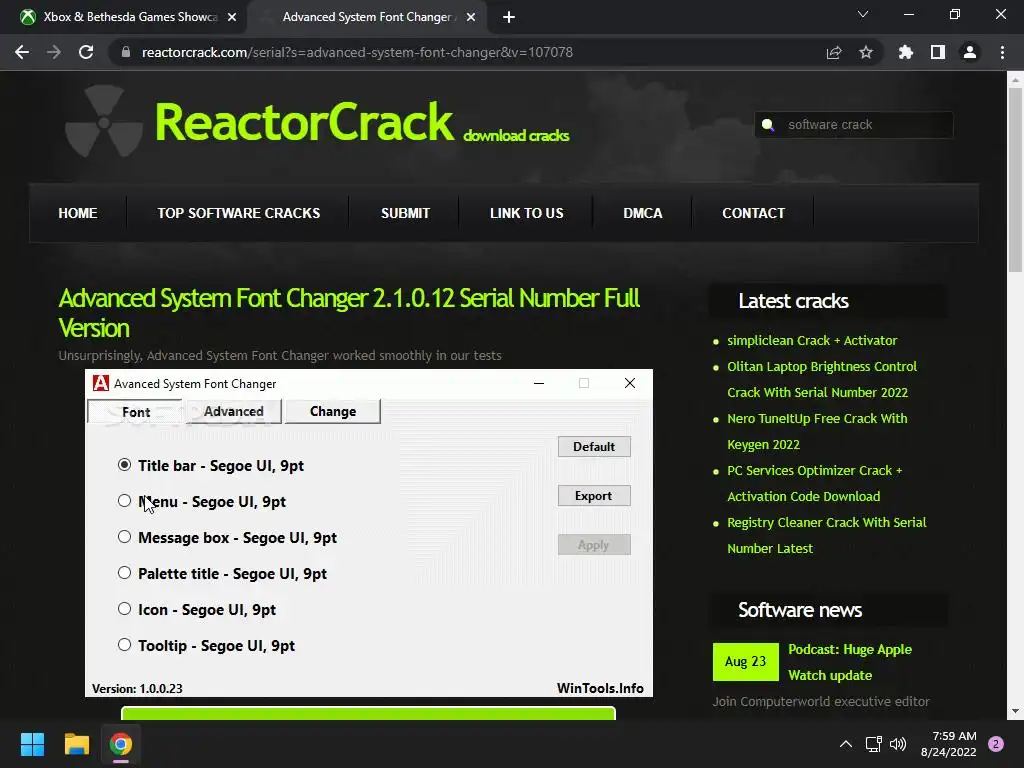Close the Advanced System Font Changer tab
The width and height of the screenshot is (1024, 768).
click(471, 17)
